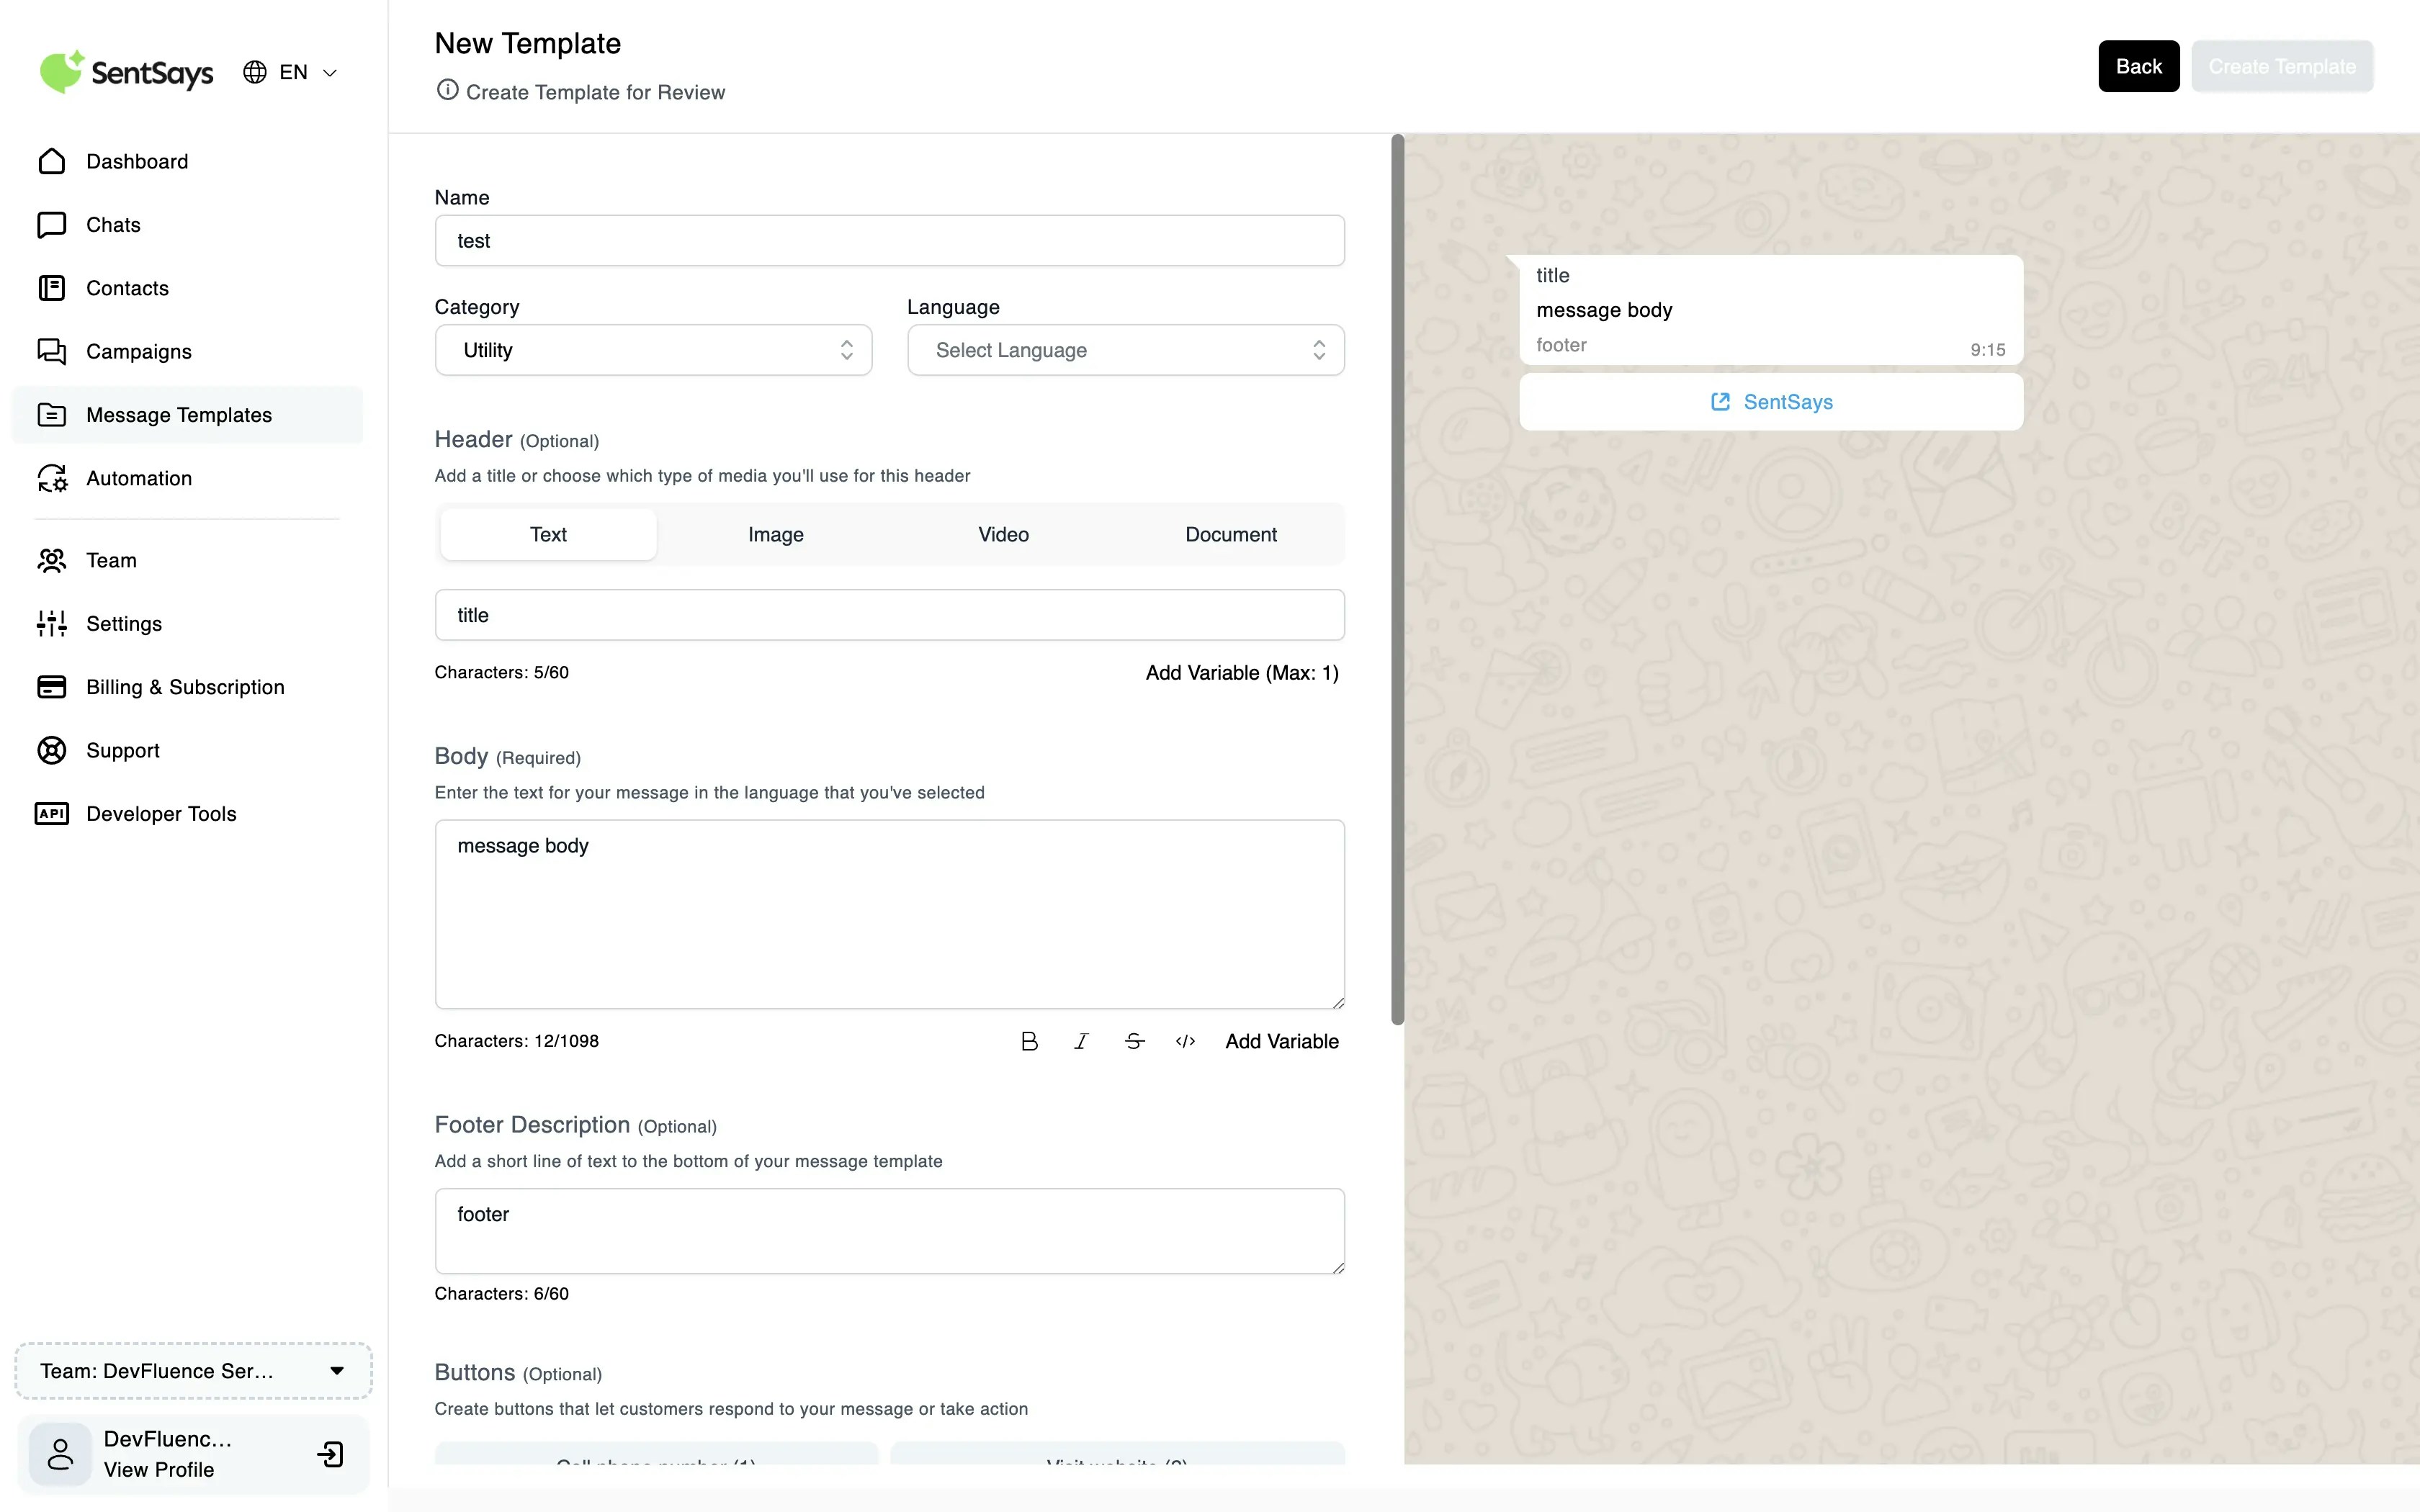The width and height of the screenshot is (2420, 1512).
Task: Click the message body text area
Action: coord(889,914)
